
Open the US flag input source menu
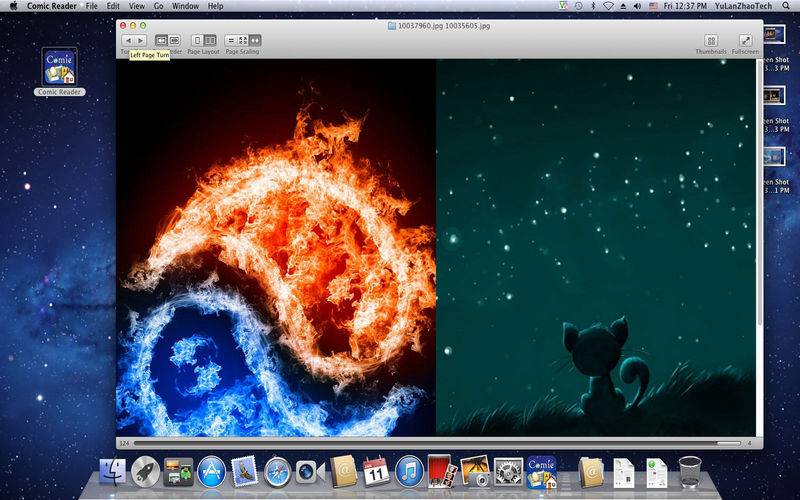point(653,6)
